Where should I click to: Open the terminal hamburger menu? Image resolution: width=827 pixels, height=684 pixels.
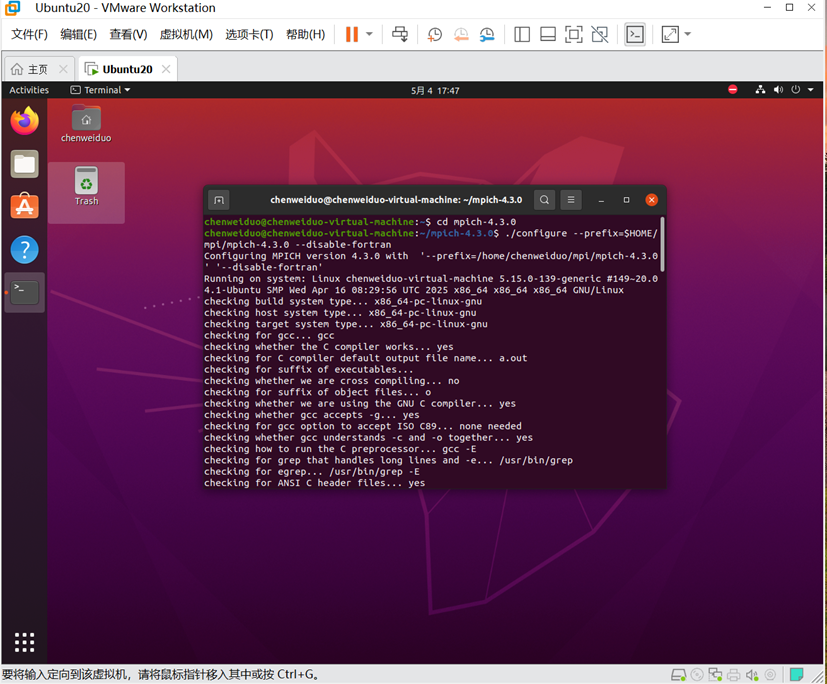tap(571, 200)
